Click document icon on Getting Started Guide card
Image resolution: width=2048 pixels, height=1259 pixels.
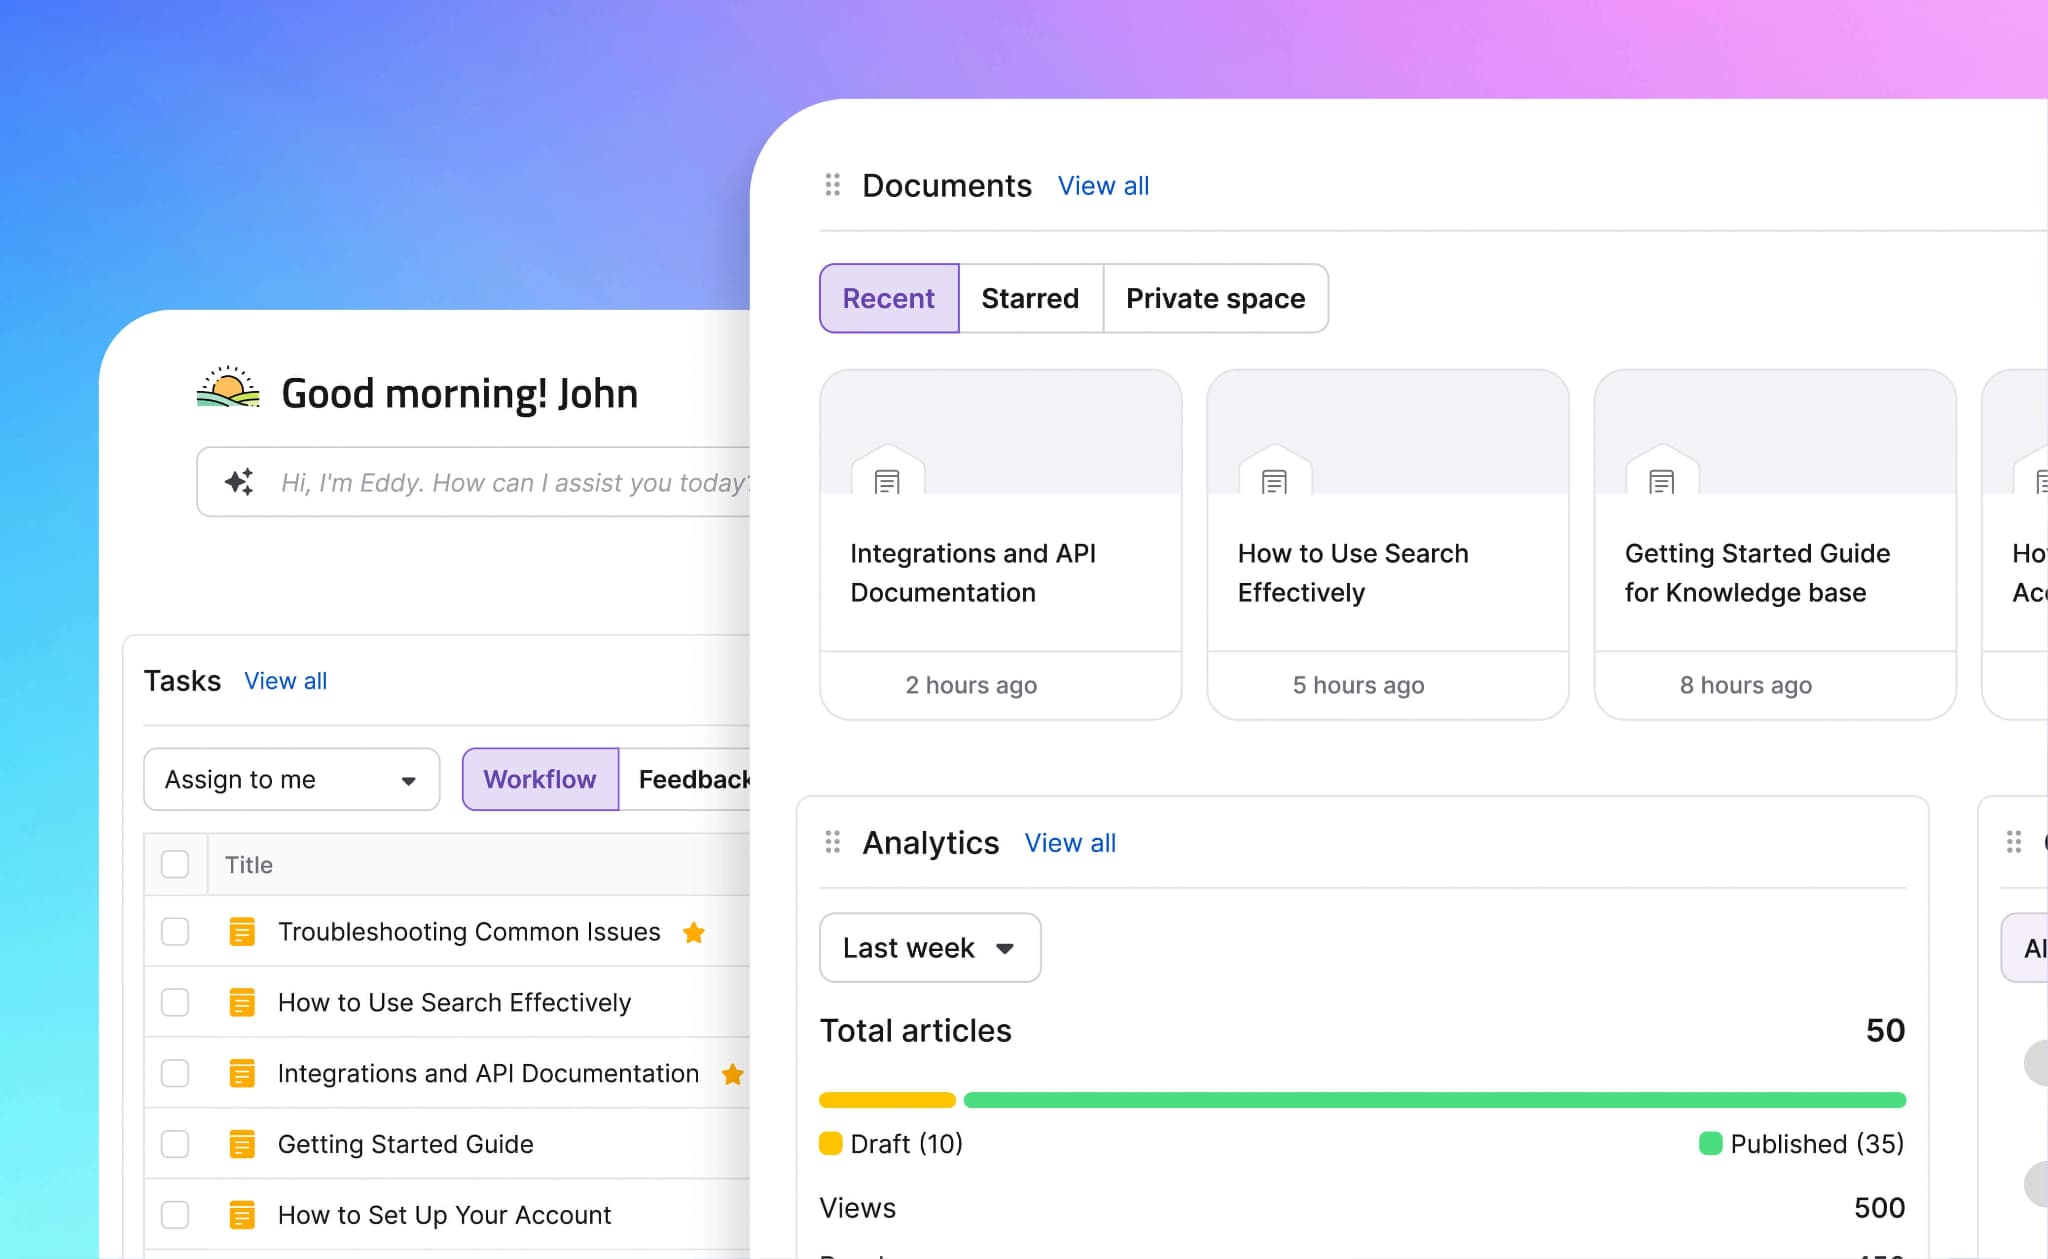click(1661, 482)
